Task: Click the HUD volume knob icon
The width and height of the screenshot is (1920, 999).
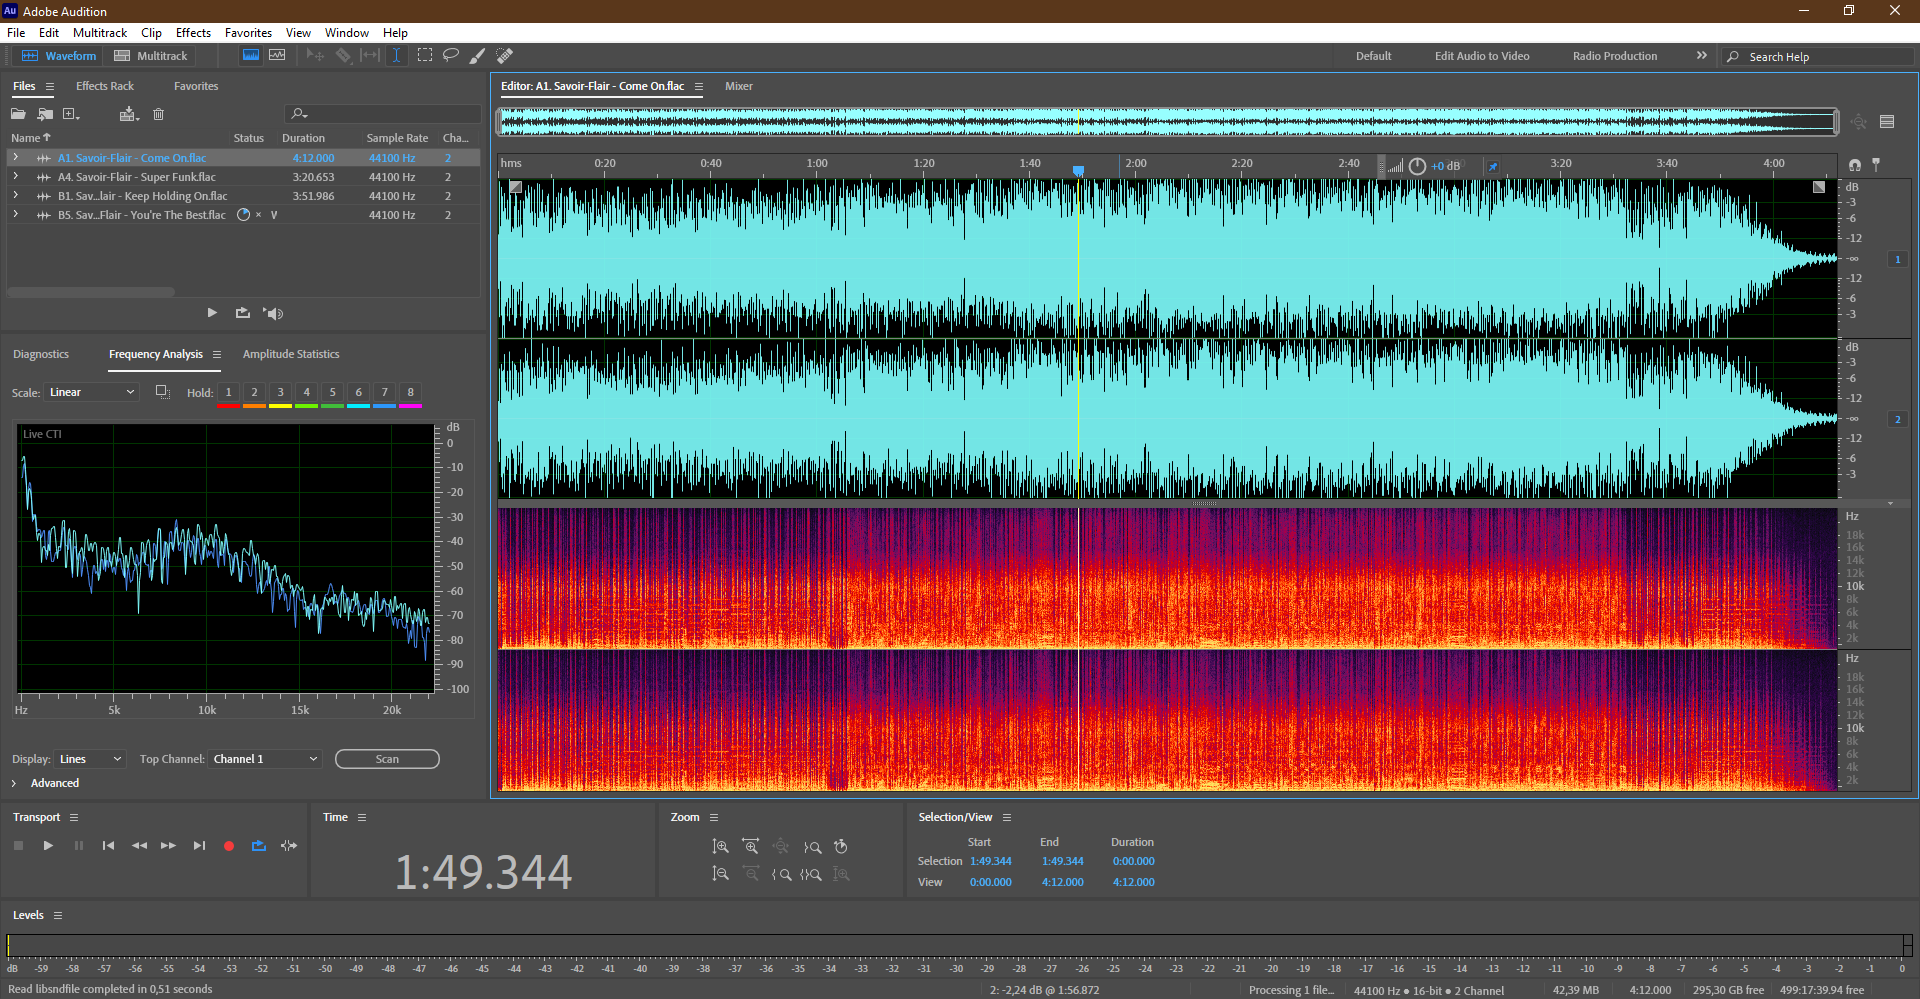Action: 1417,166
